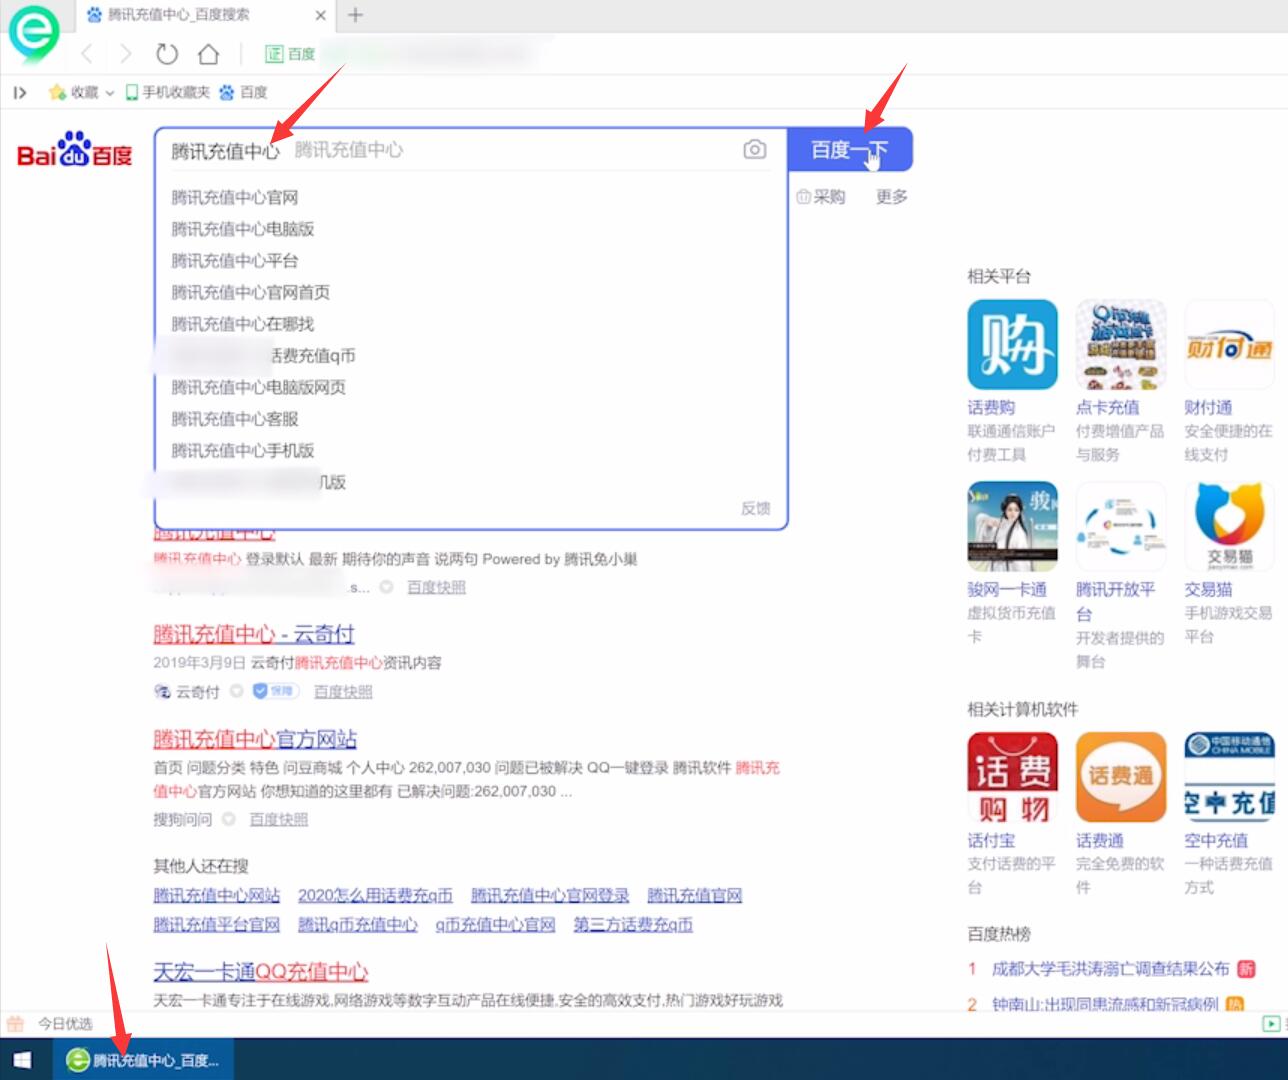Viewport: 1288px width, 1080px height.
Task: Open result 腾讯充值中心 - 云奇付
Action: click(x=253, y=634)
